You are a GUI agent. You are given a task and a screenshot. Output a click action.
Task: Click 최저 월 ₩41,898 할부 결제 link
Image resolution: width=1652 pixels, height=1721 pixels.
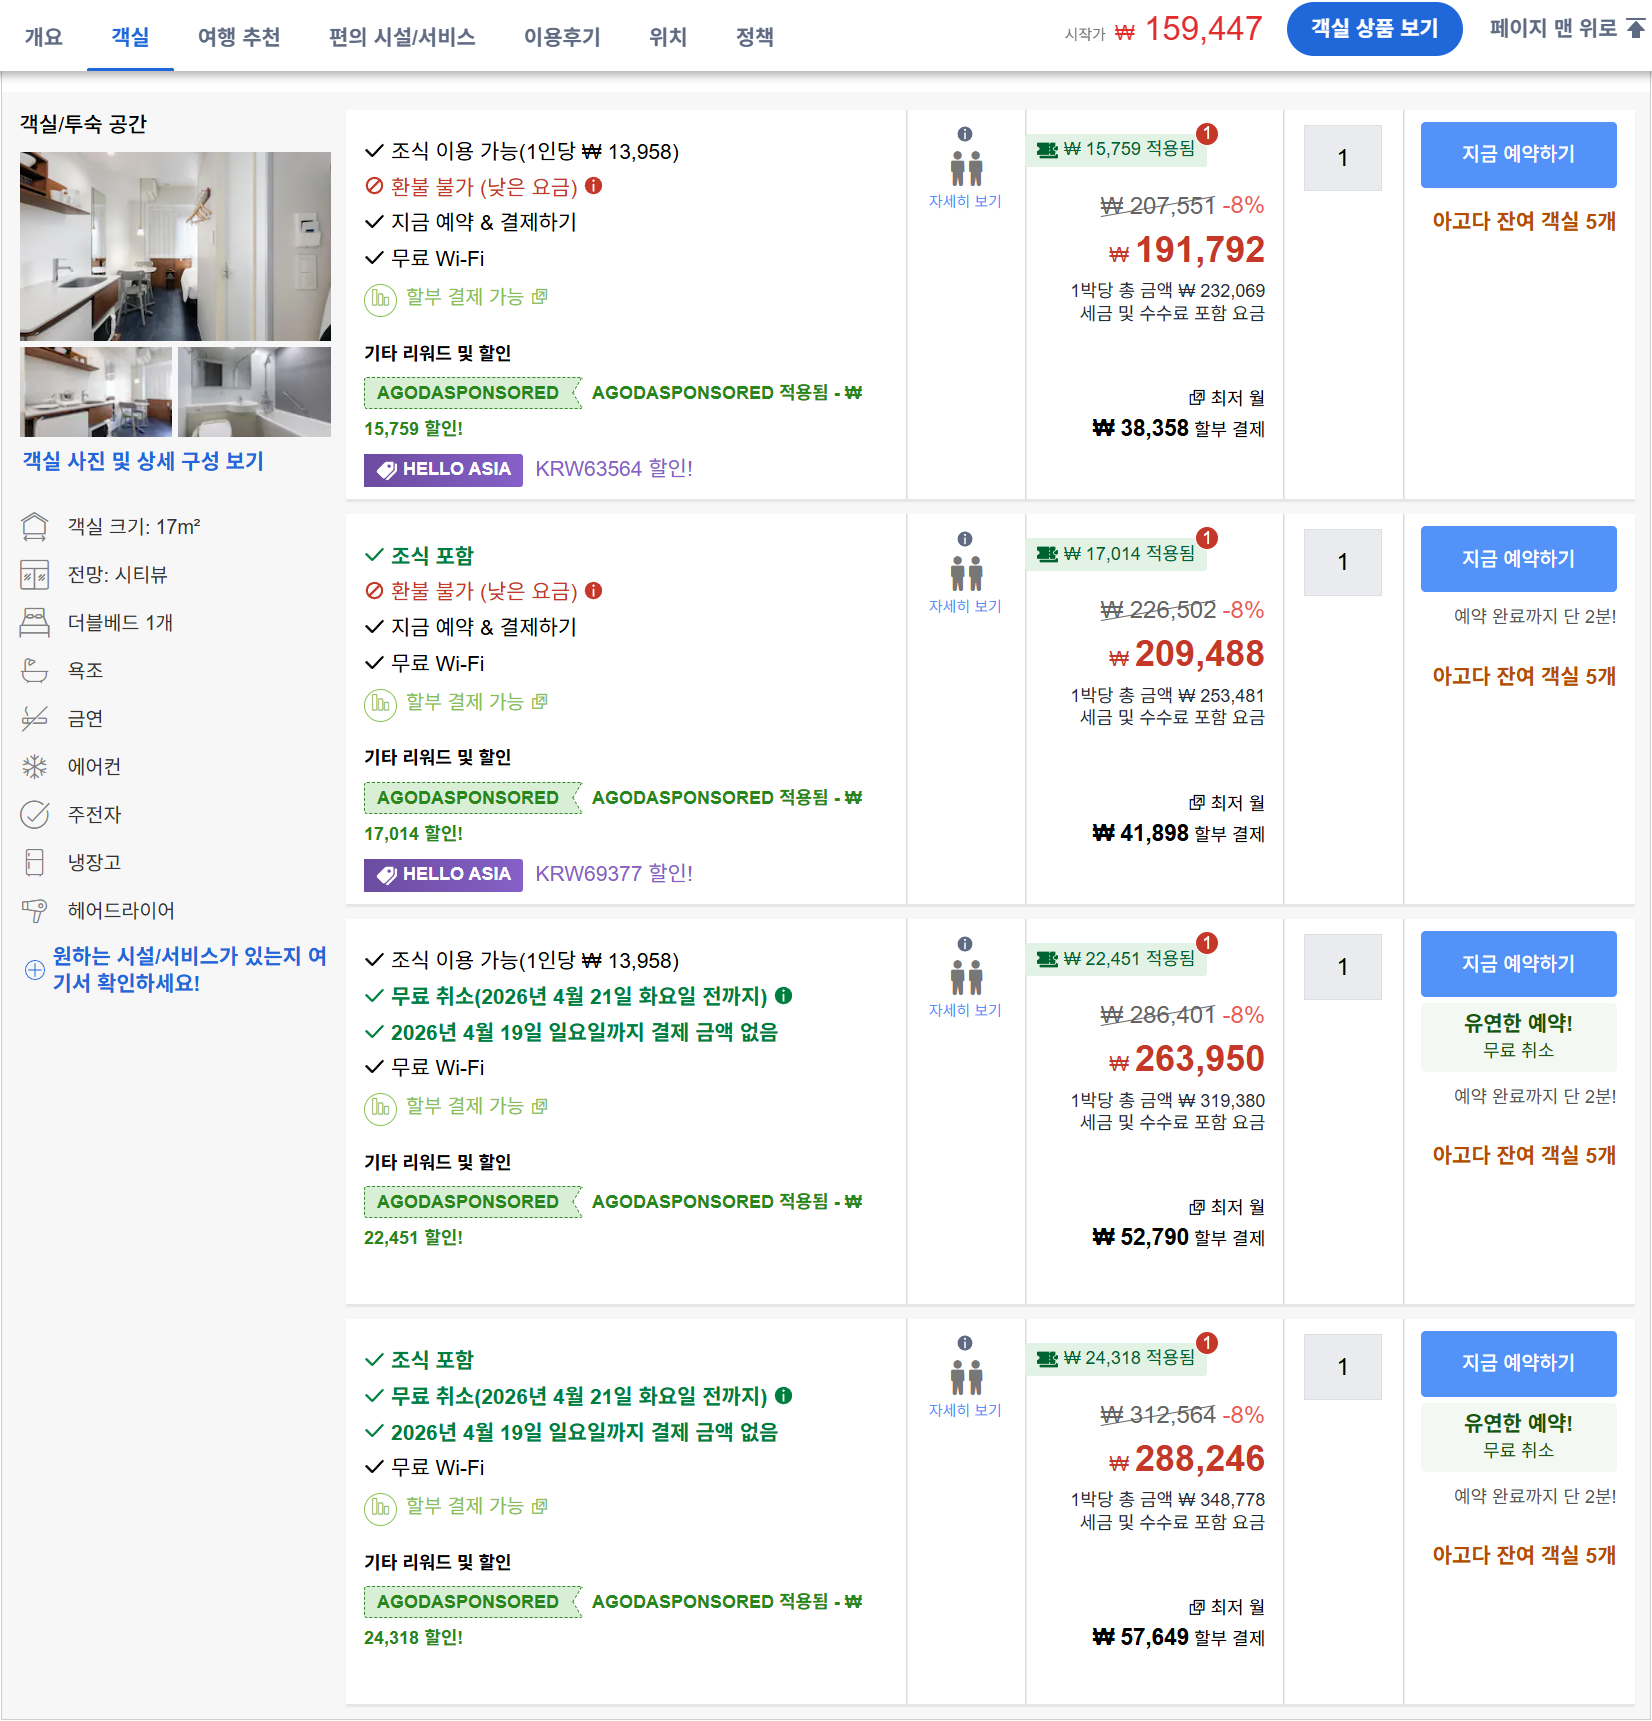(1178, 819)
